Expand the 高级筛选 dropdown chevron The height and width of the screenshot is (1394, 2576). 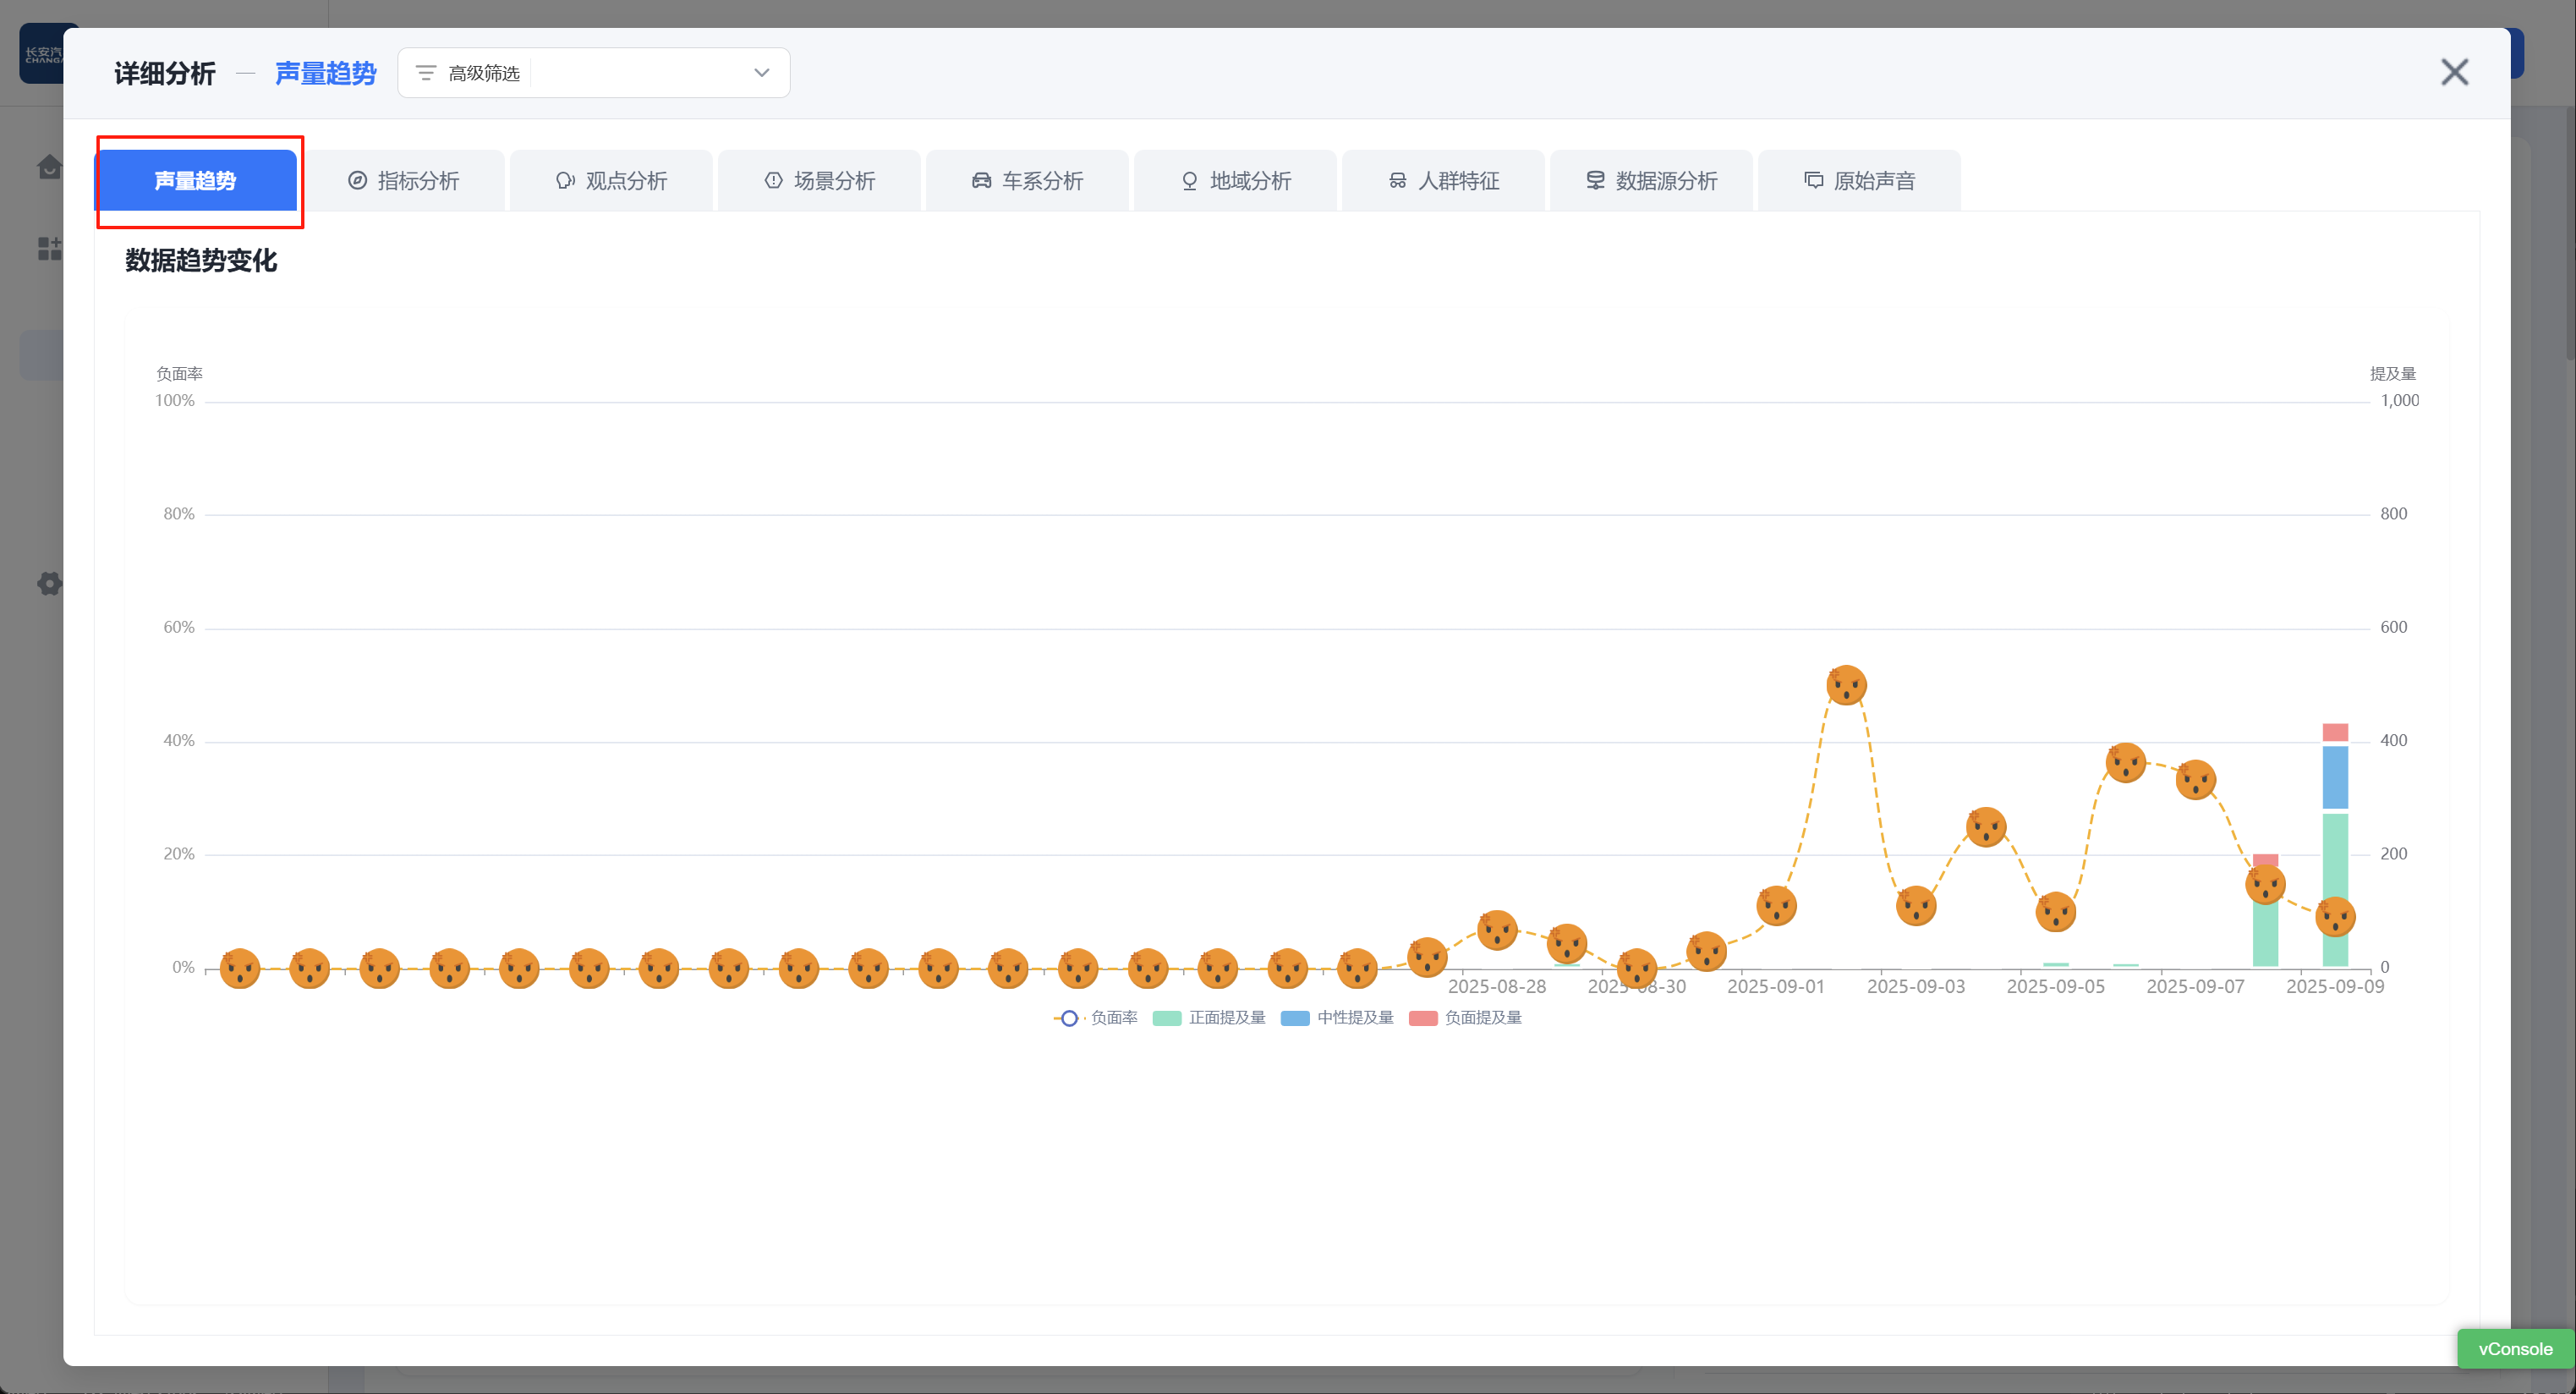coord(761,73)
